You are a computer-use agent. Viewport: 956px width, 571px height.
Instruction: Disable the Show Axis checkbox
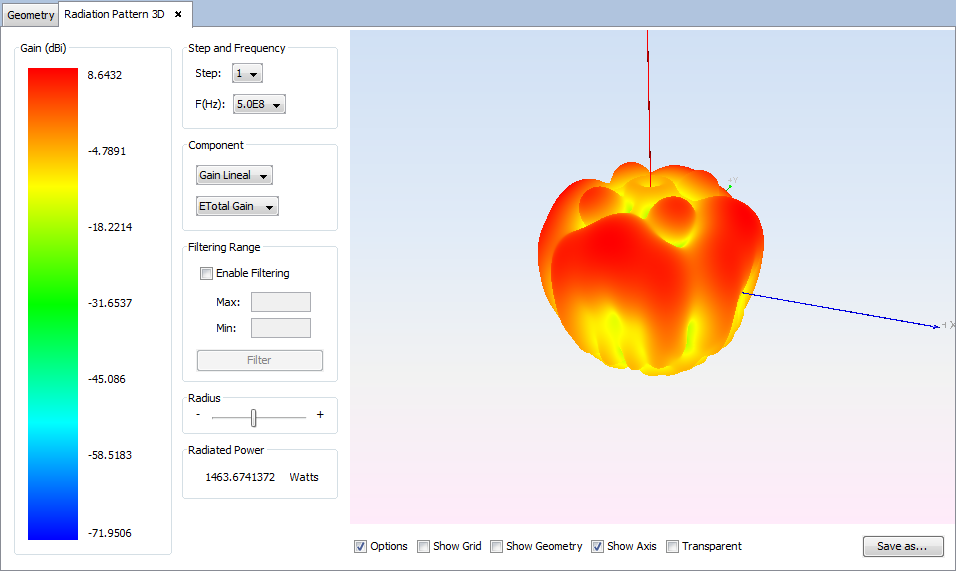(597, 547)
